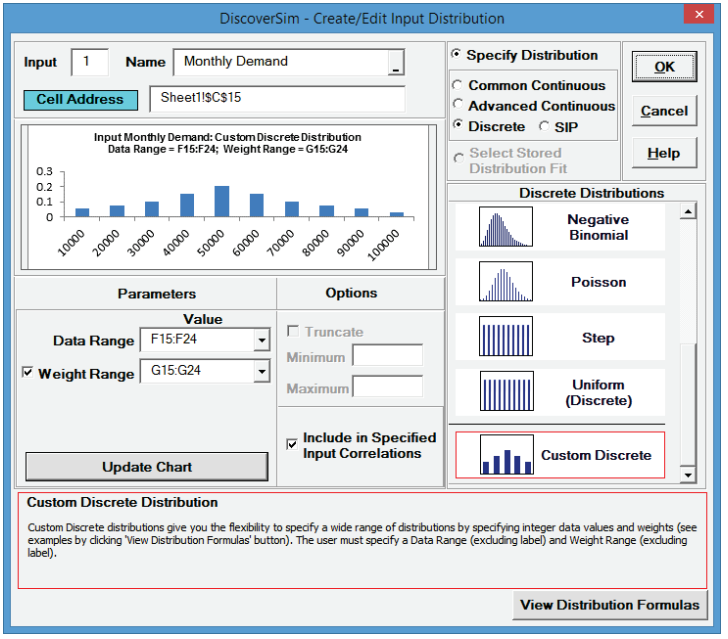
Task: Enable the Truncate checkbox
Action: coord(293,331)
